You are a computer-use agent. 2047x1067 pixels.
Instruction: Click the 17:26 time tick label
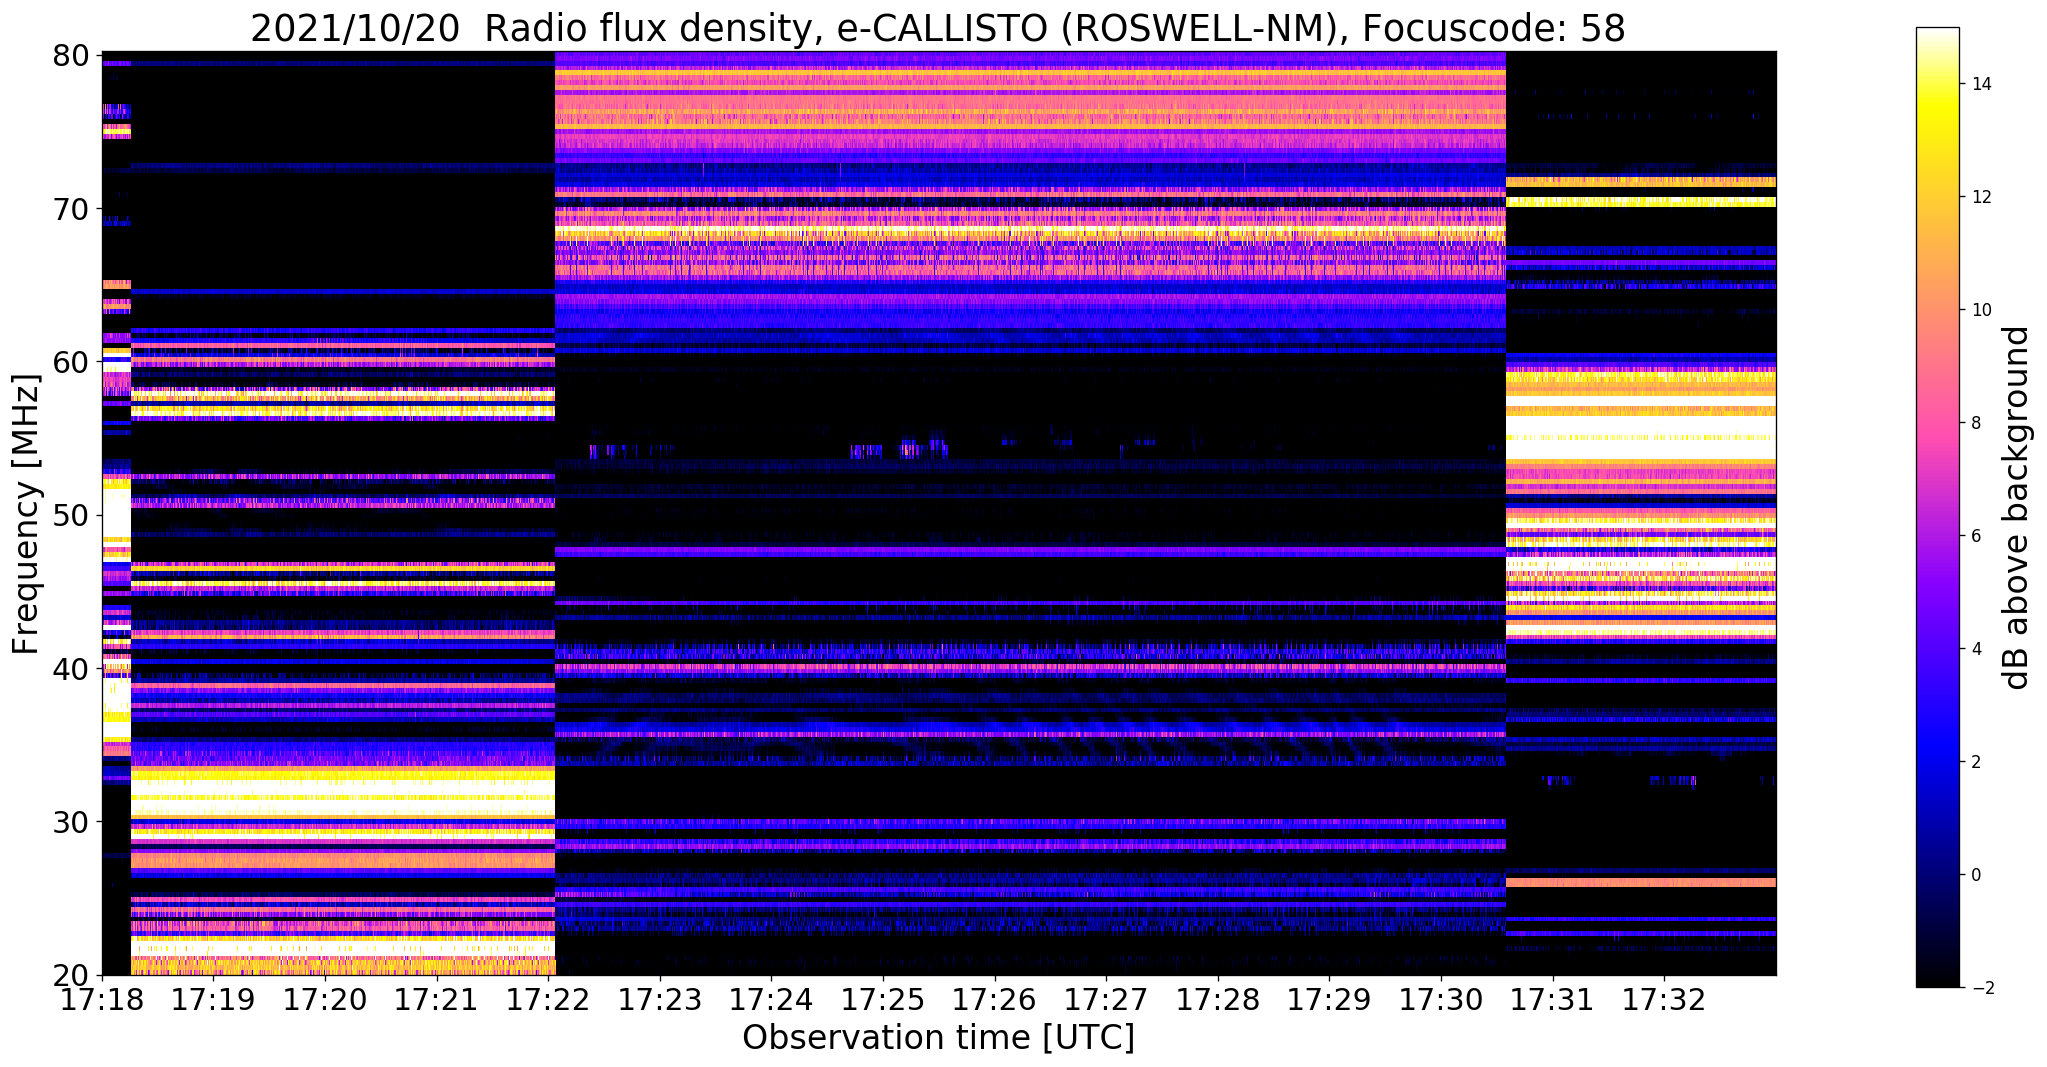pos(995,1000)
